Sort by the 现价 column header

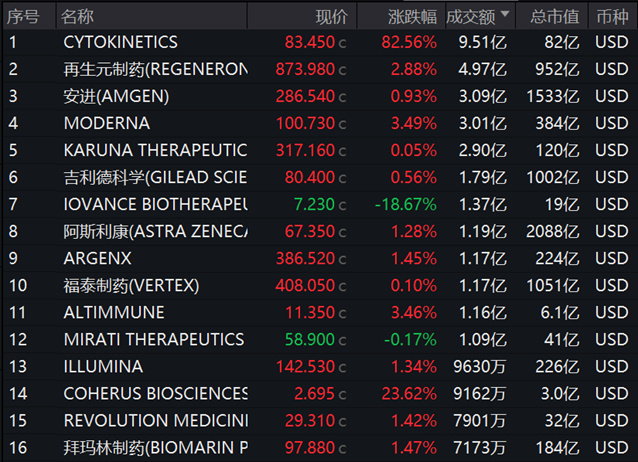pyautogui.click(x=332, y=17)
